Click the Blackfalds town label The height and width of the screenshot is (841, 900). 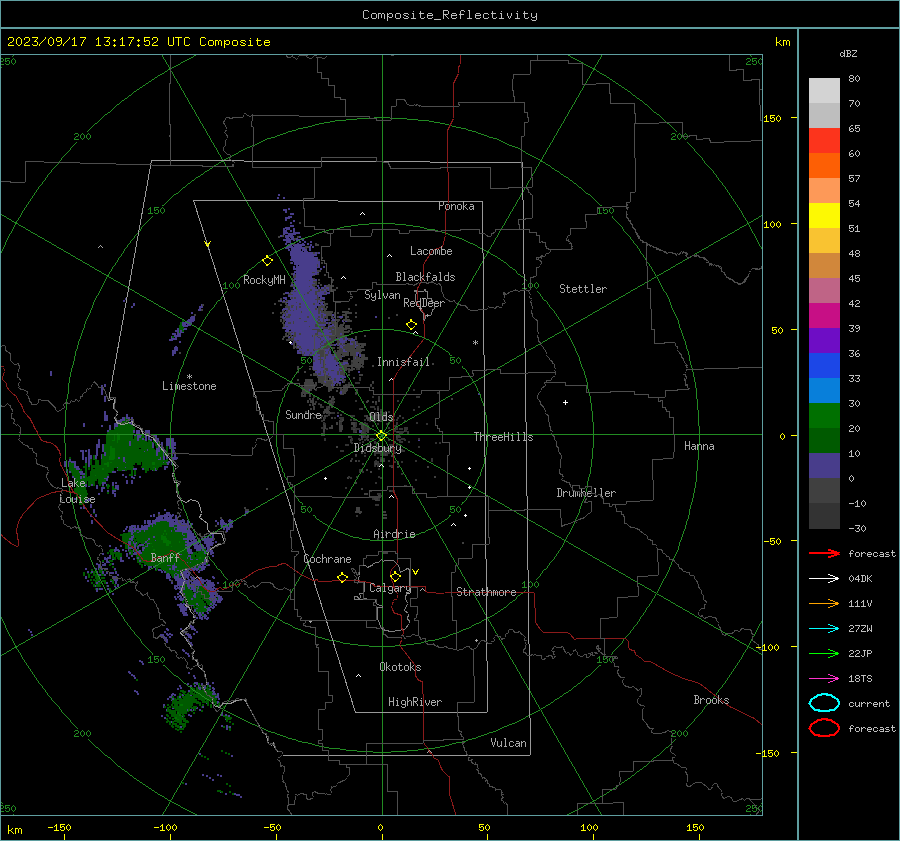click(x=425, y=277)
